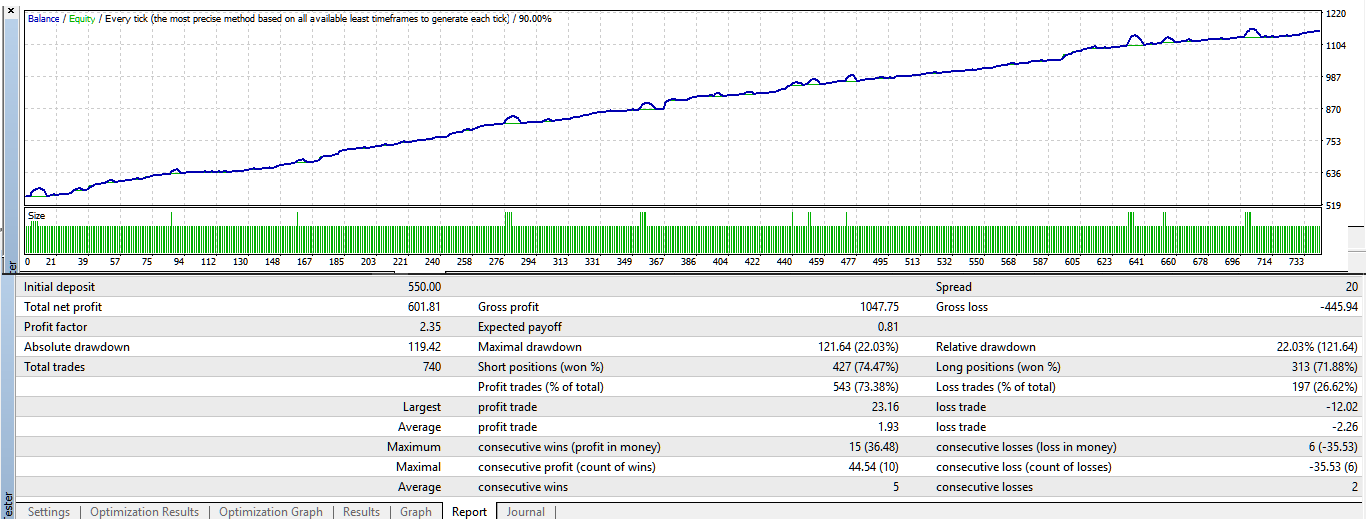Click Profit trades value 543 (73.38%)
The height and width of the screenshot is (519, 1366).
864,387
